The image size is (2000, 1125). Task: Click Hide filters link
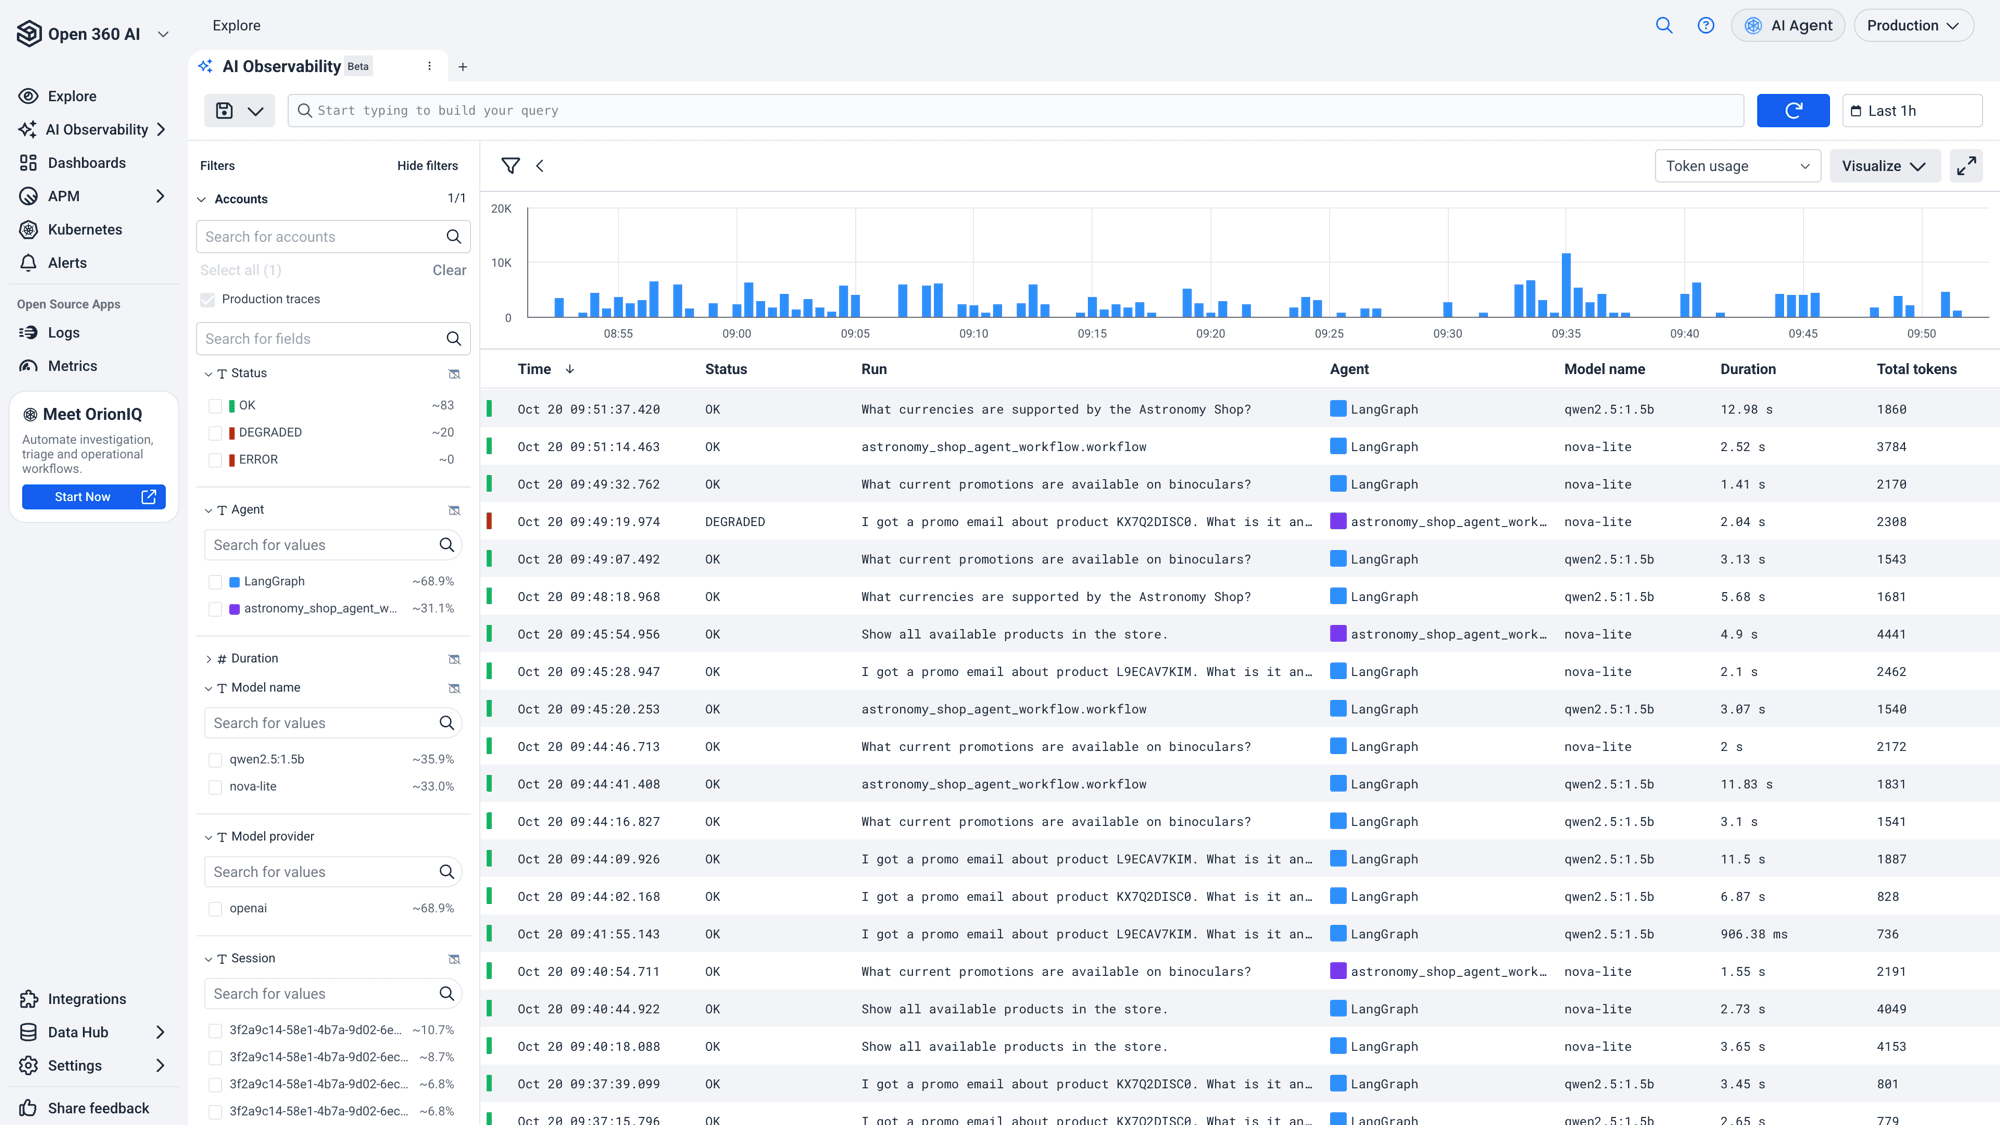tap(427, 166)
